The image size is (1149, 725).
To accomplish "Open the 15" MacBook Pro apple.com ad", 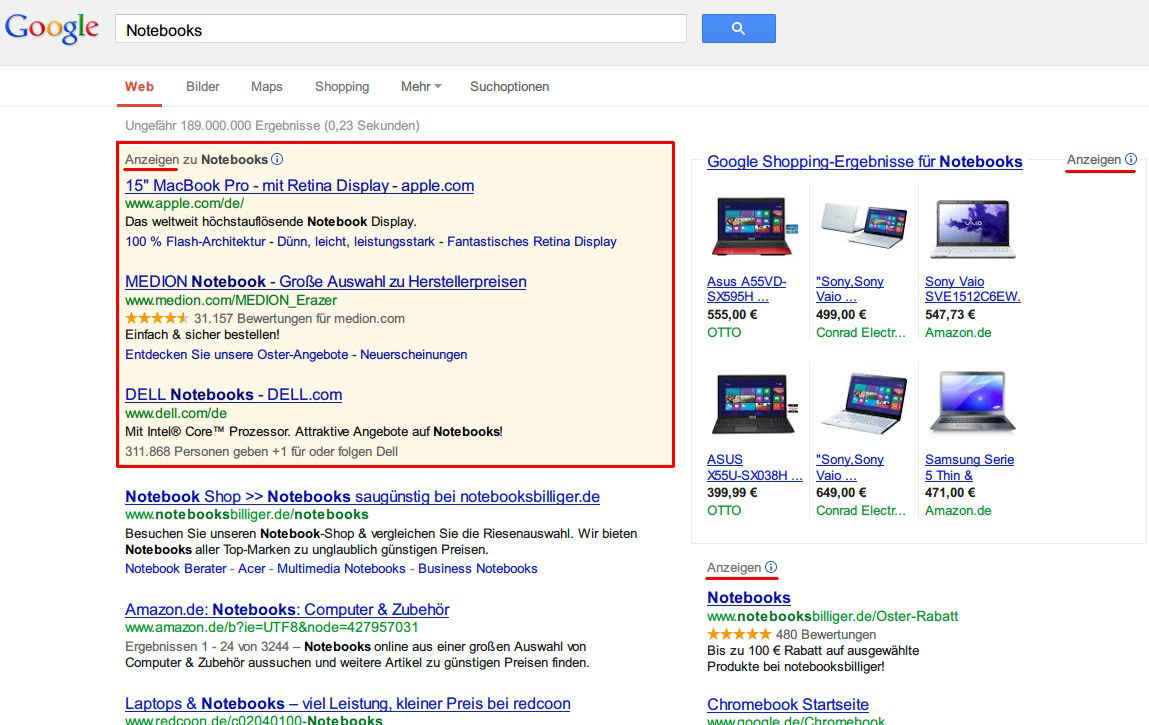I will click(300, 185).
